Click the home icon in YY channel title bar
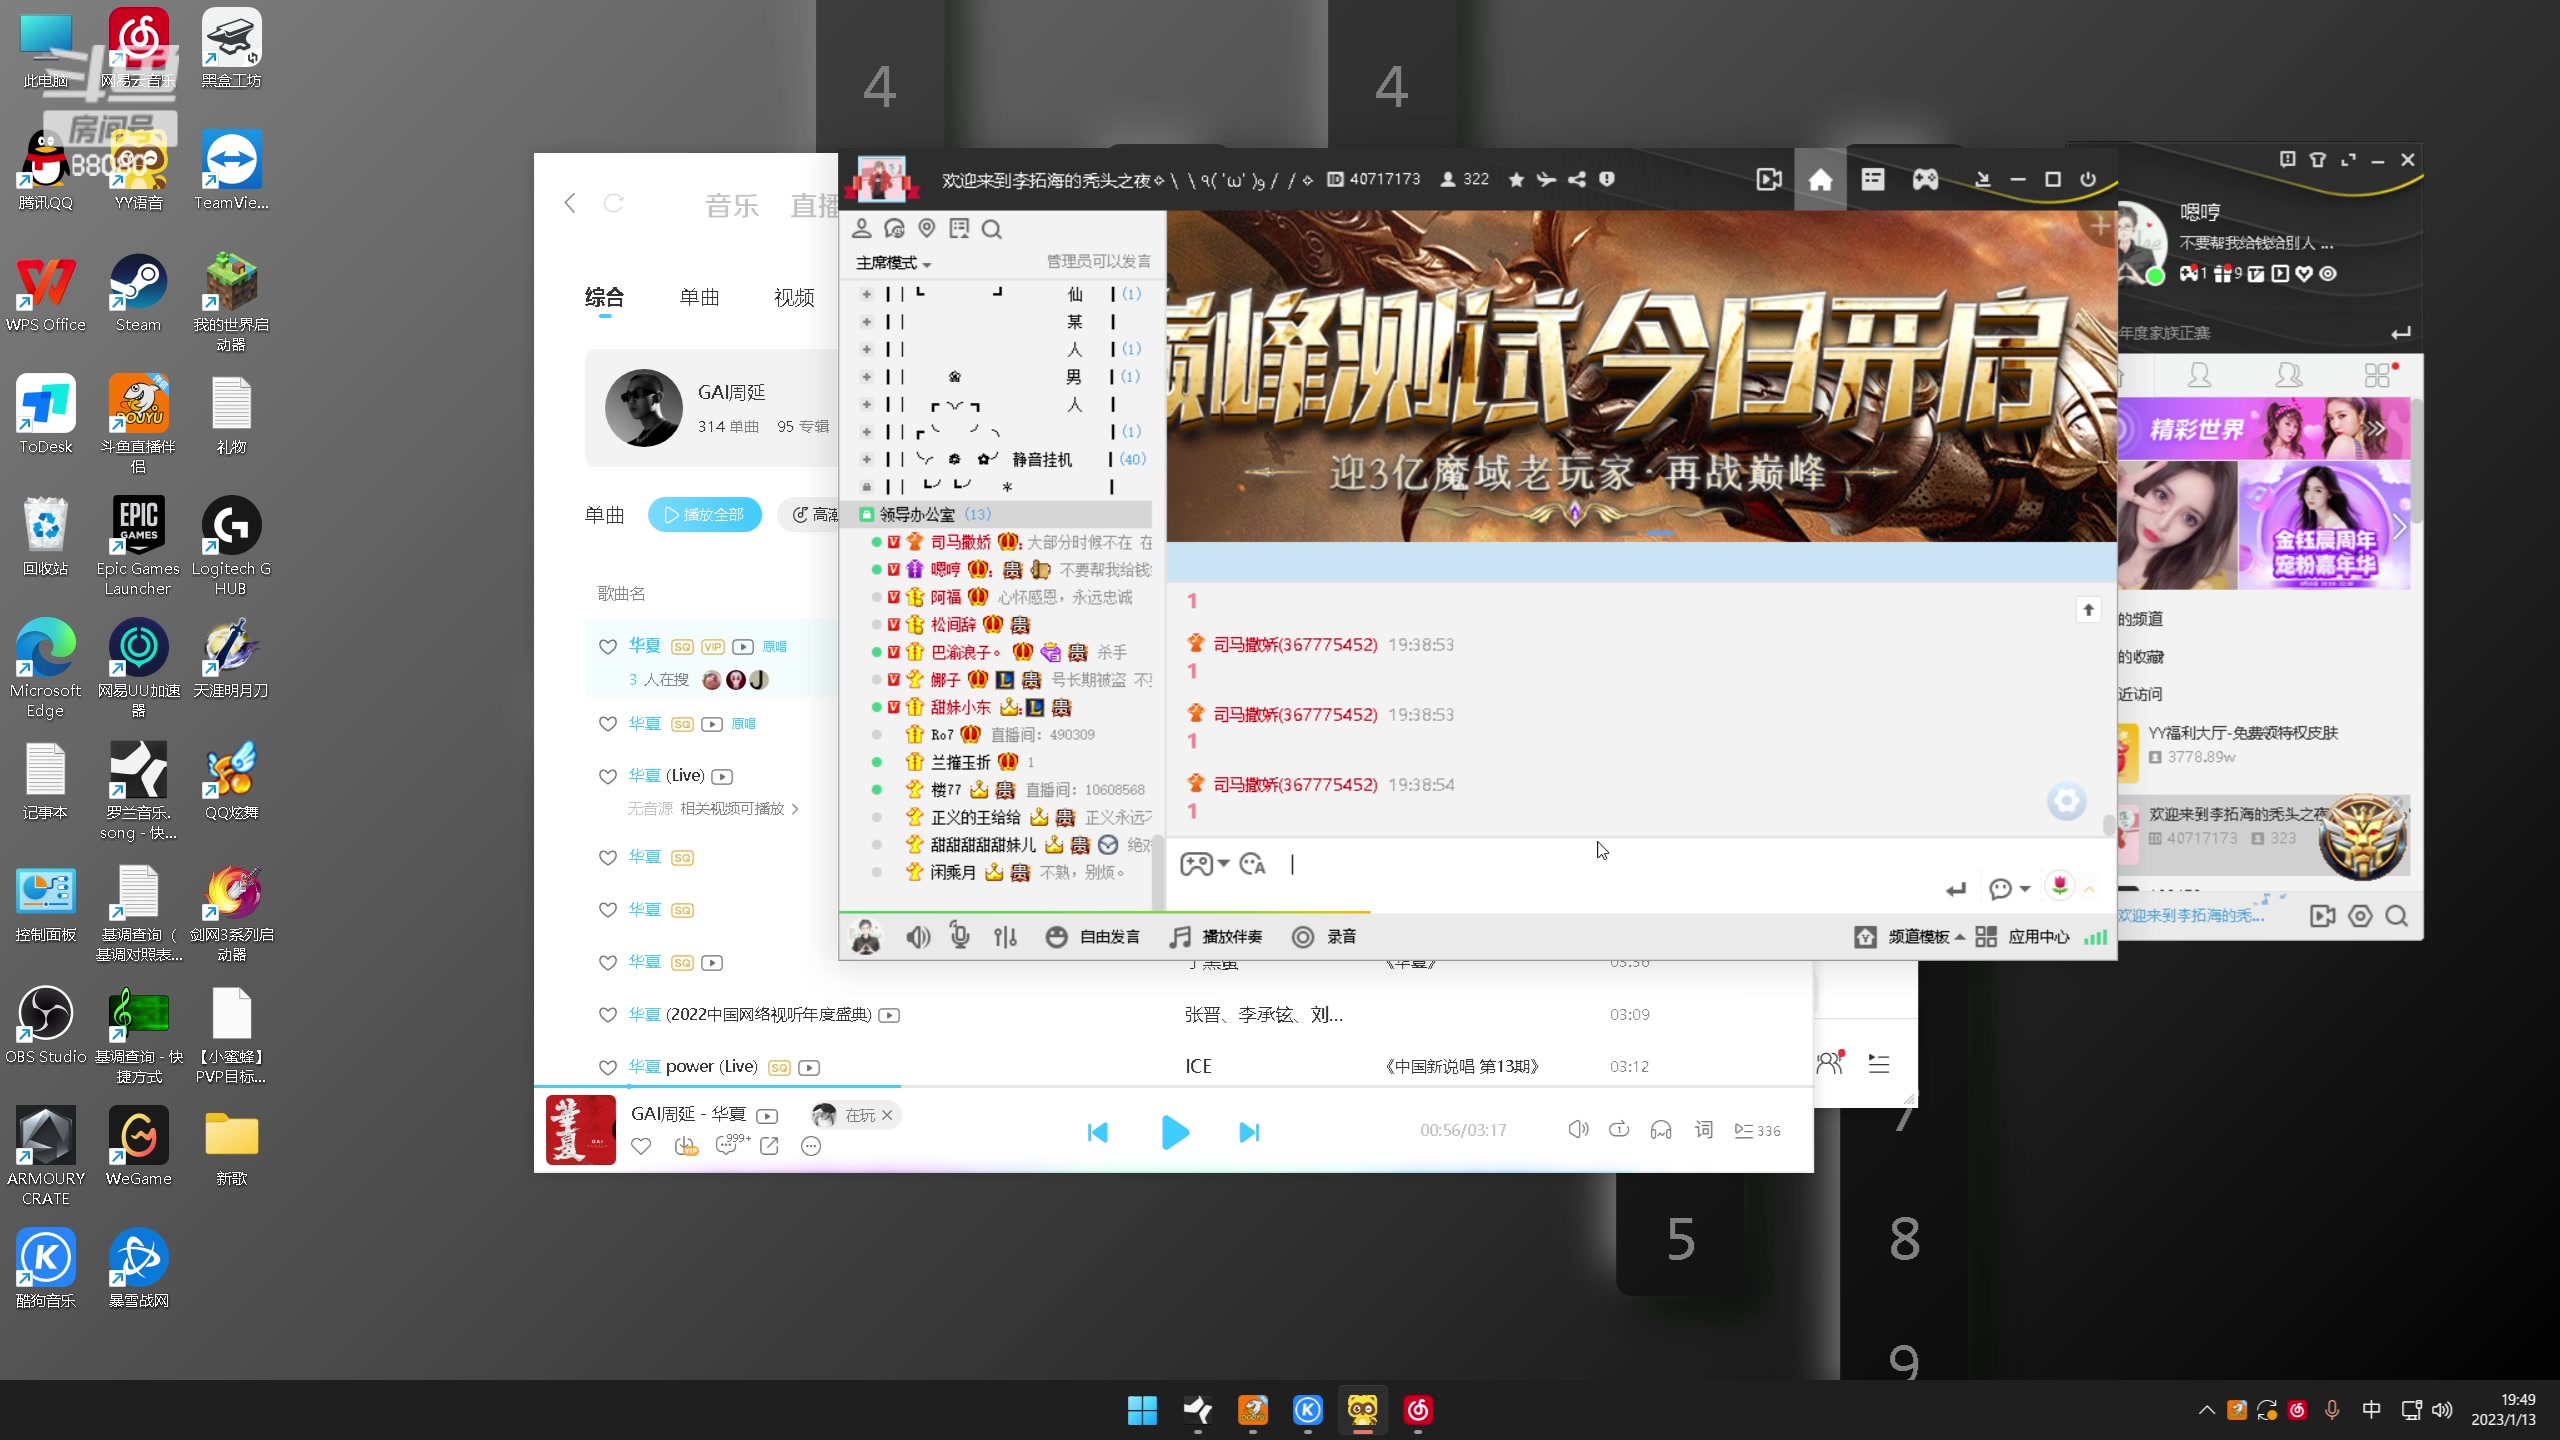 [1821, 179]
